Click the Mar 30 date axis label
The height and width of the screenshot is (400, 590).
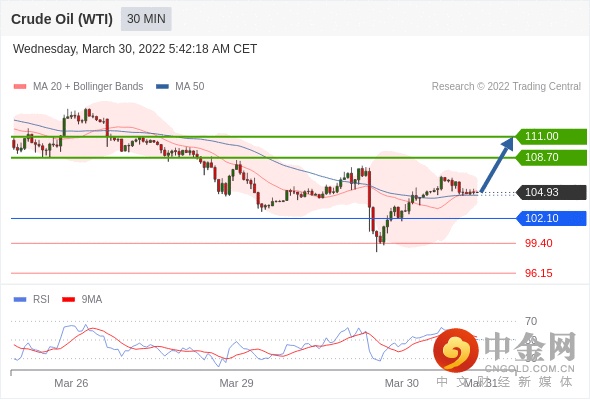[x=401, y=383]
